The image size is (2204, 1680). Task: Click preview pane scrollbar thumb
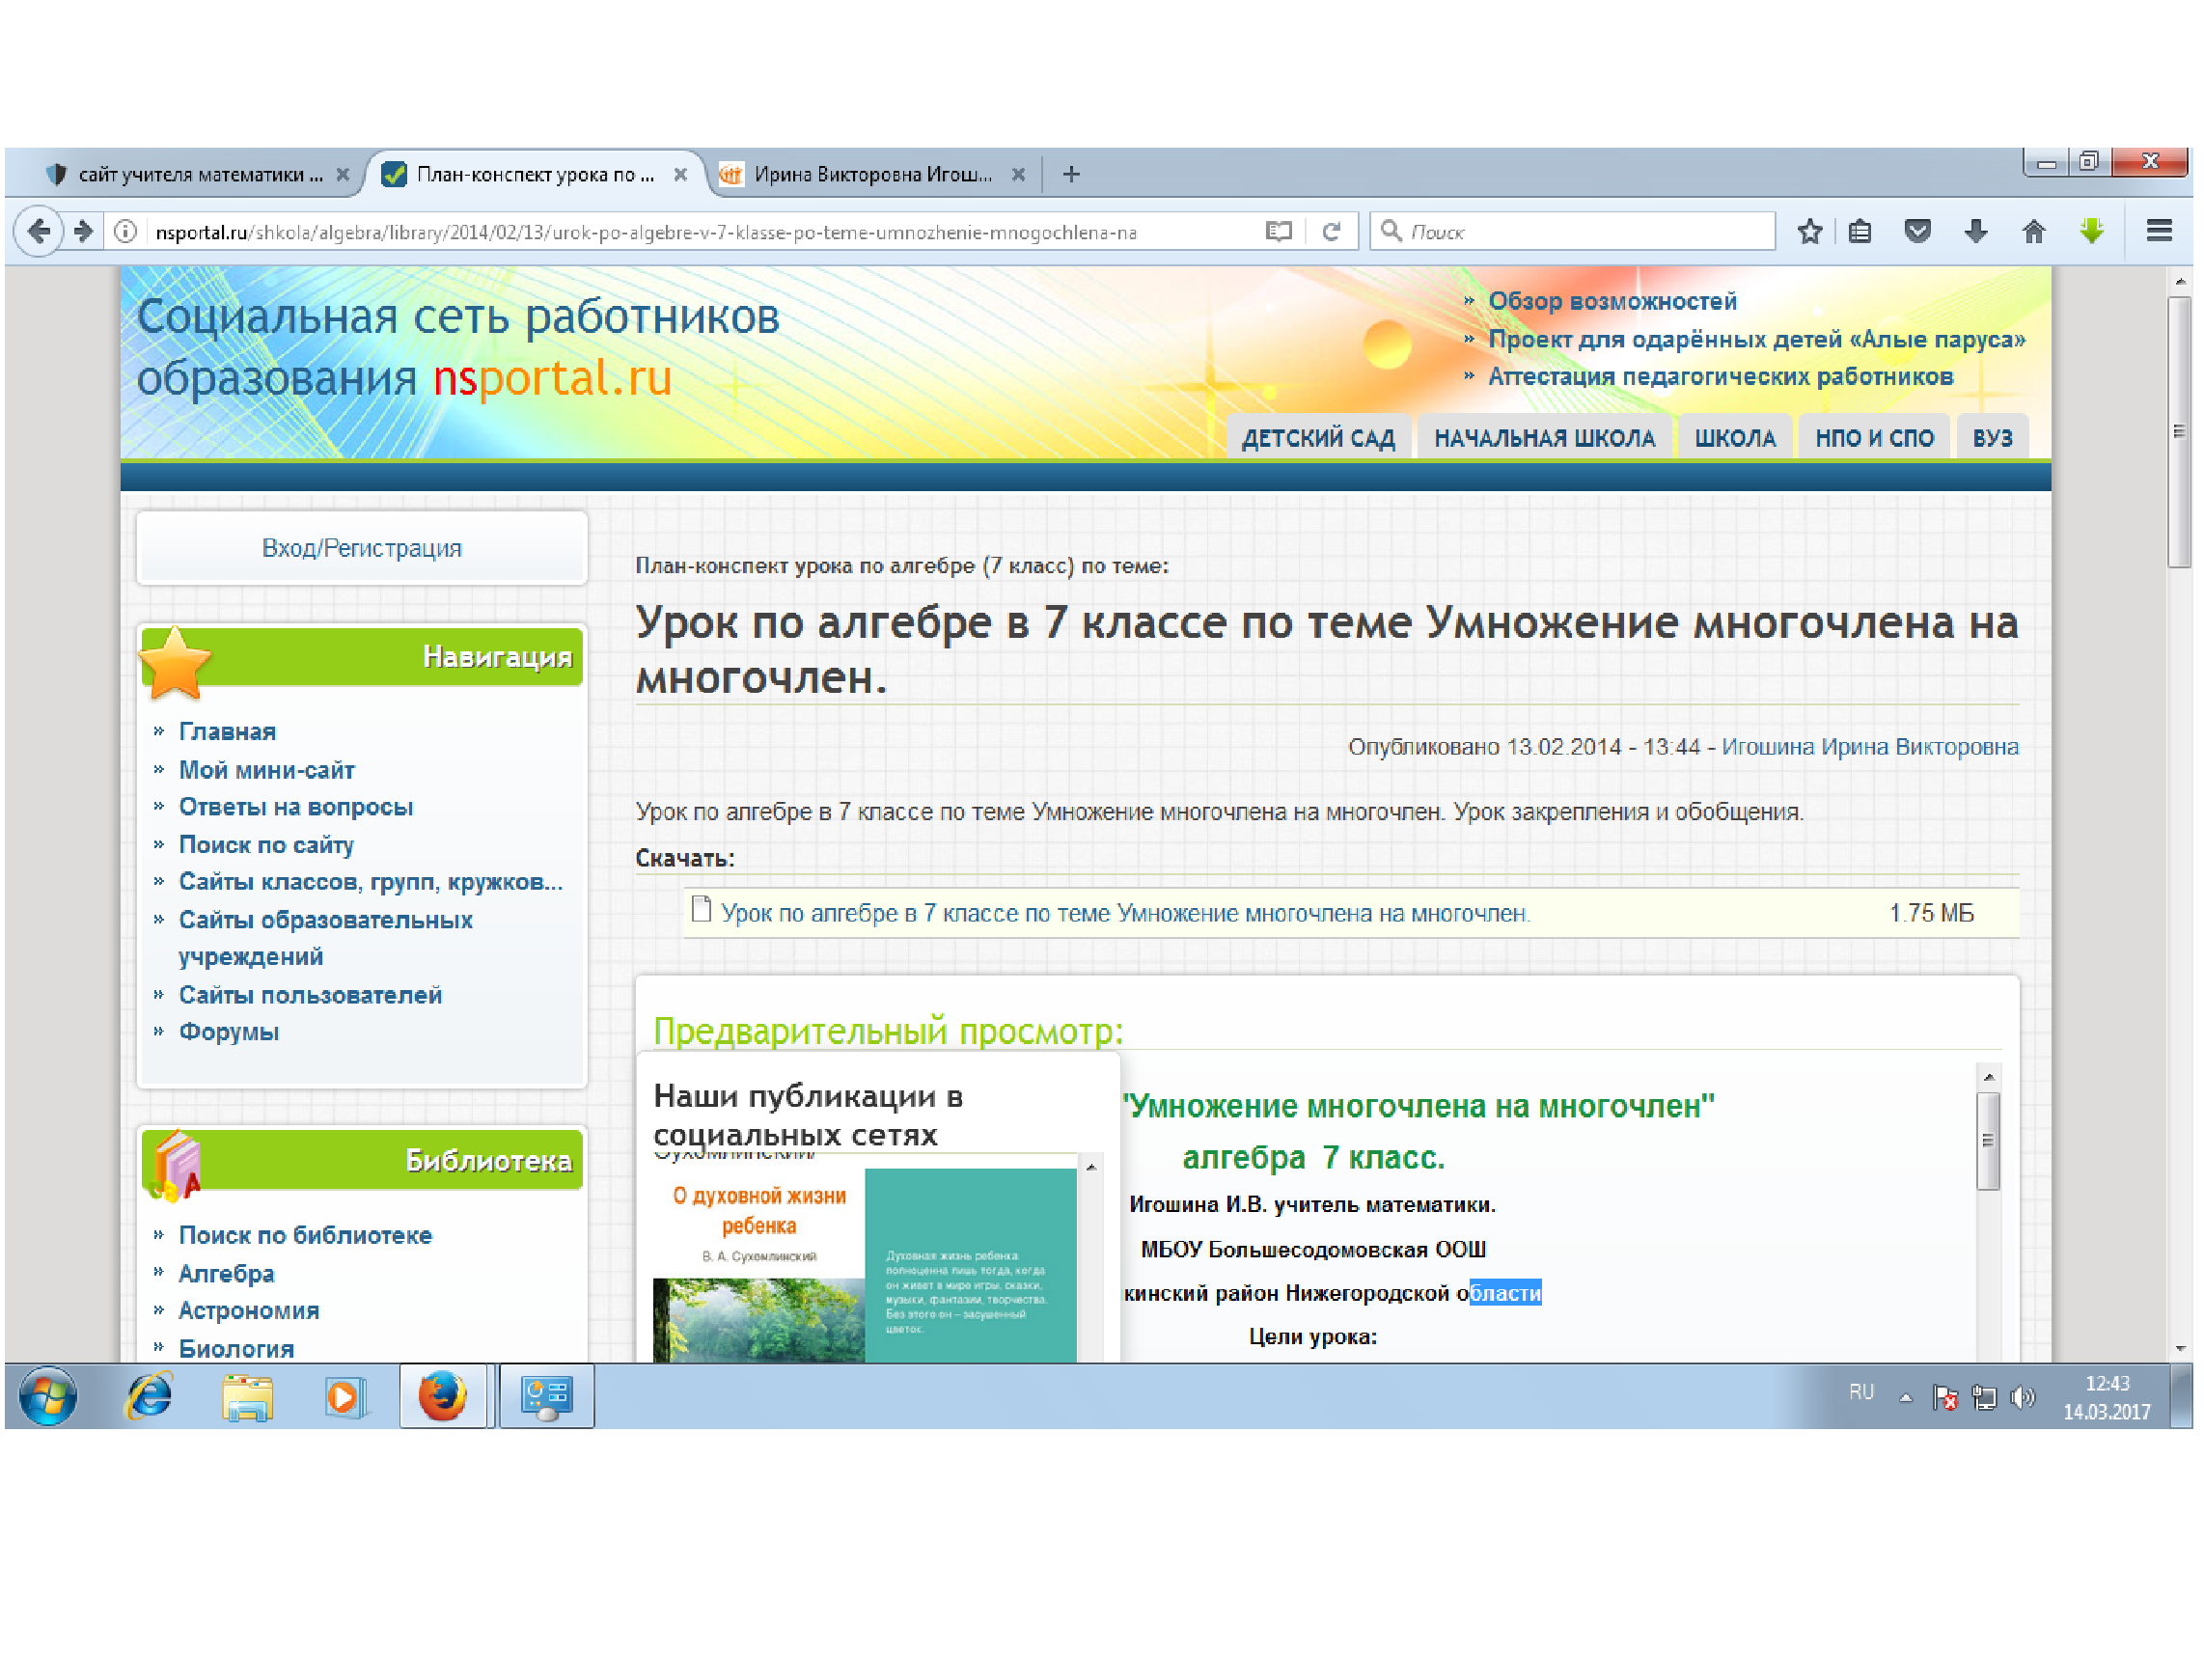tap(1988, 1142)
